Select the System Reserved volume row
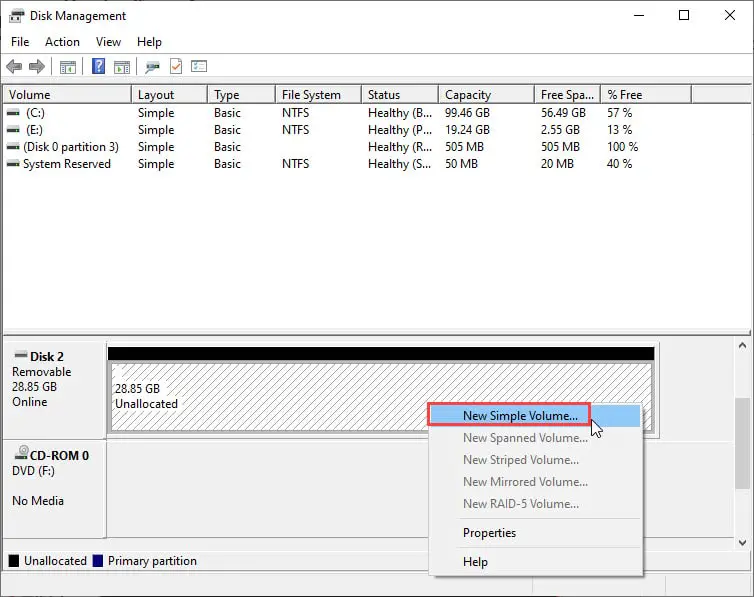This screenshot has height=597, width=754. click(x=66, y=164)
